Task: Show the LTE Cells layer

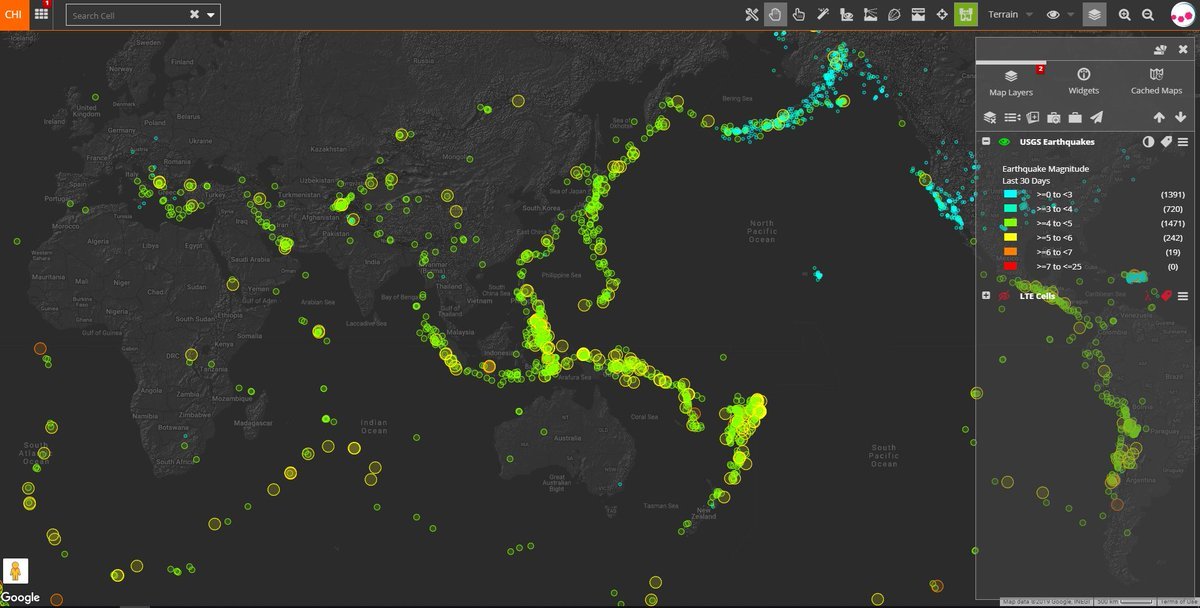Action: [x=1004, y=296]
